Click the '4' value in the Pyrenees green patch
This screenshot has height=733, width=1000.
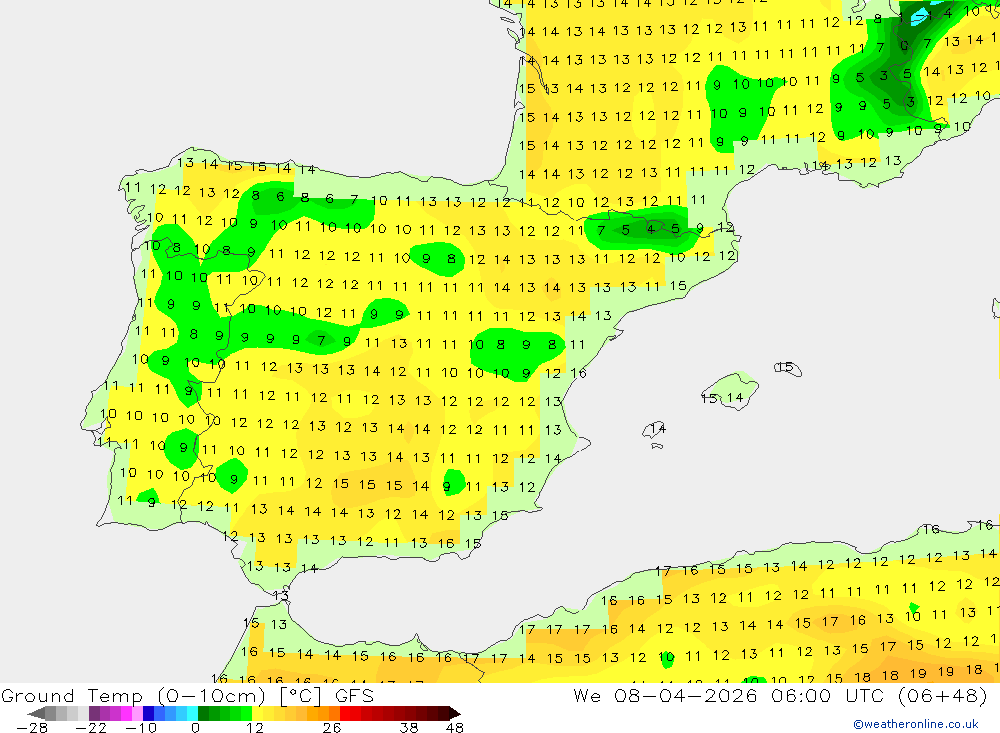click(650, 229)
